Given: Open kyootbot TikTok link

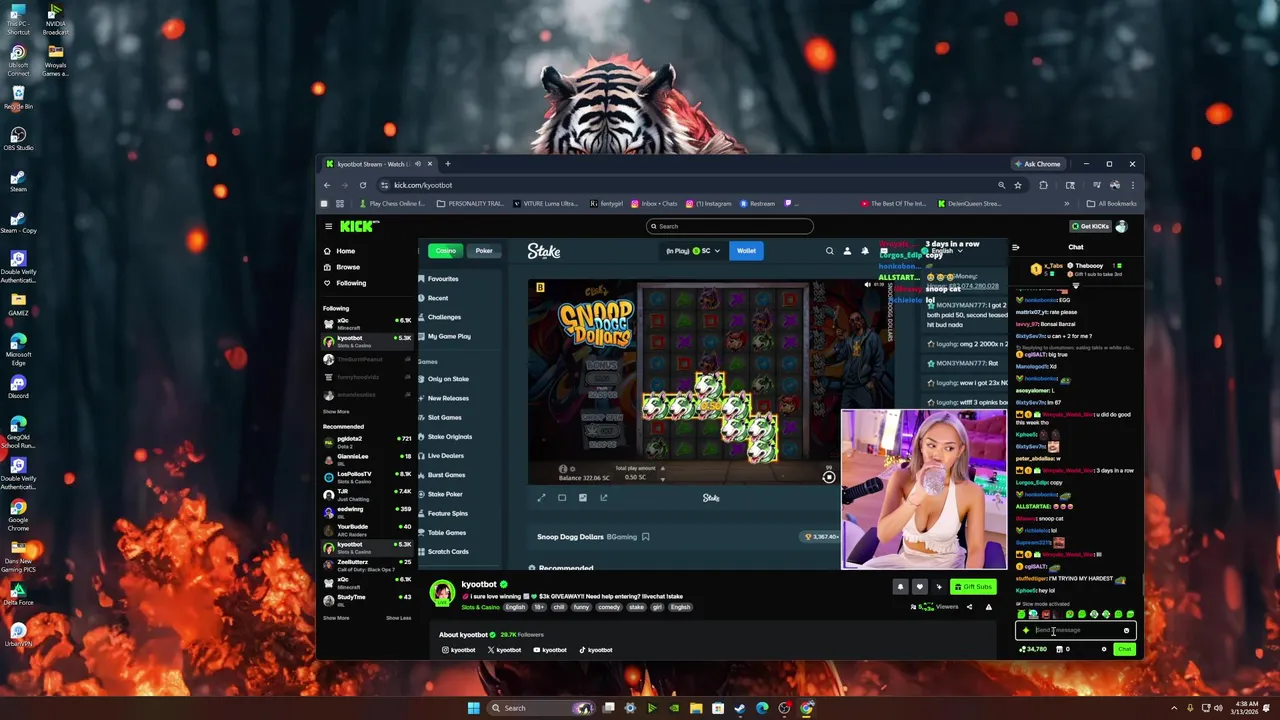Looking at the screenshot, I should click(x=595, y=650).
